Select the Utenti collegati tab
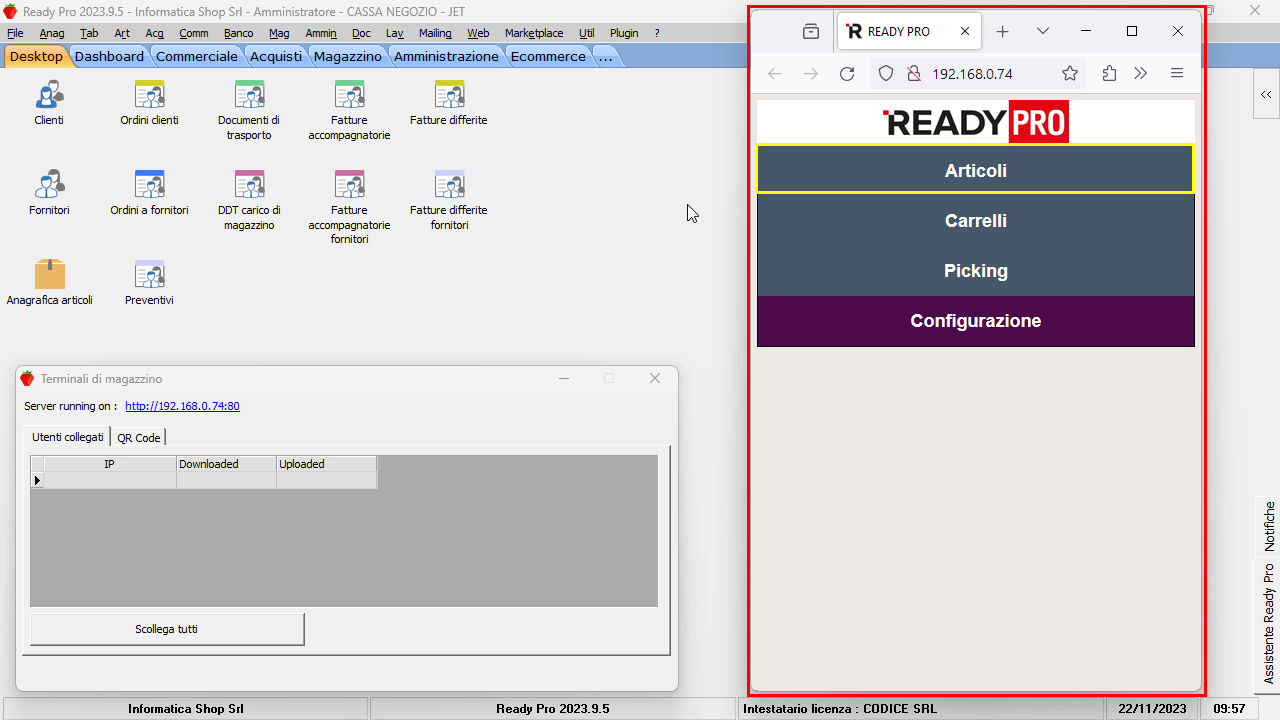The height and width of the screenshot is (720, 1280). [67, 437]
